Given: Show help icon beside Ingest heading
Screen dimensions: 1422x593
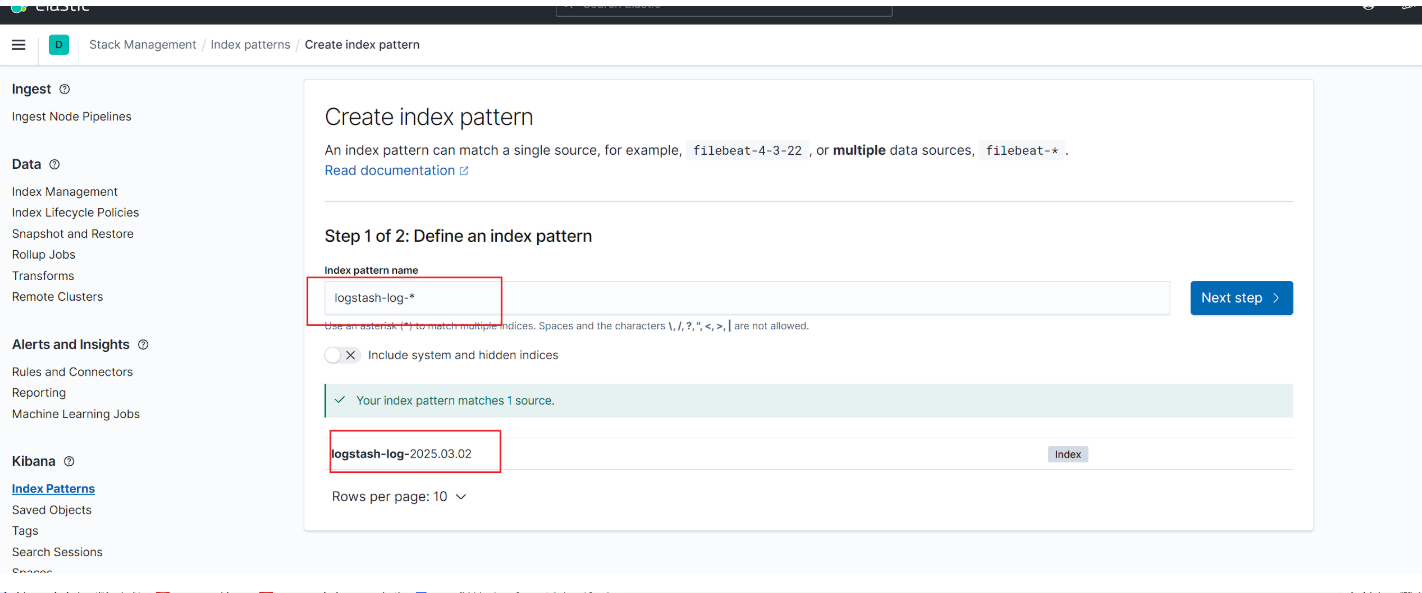Looking at the screenshot, I should [65, 90].
